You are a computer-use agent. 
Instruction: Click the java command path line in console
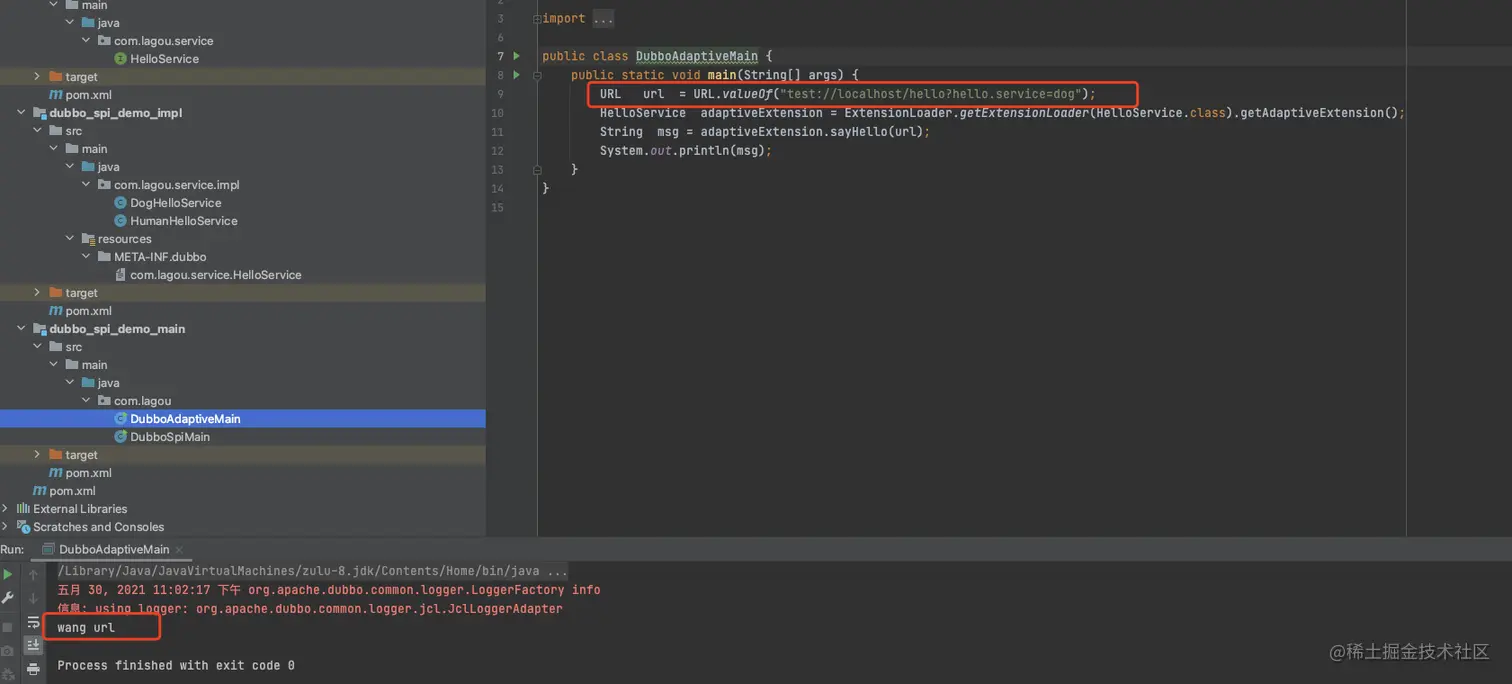(x=313, y=571)
